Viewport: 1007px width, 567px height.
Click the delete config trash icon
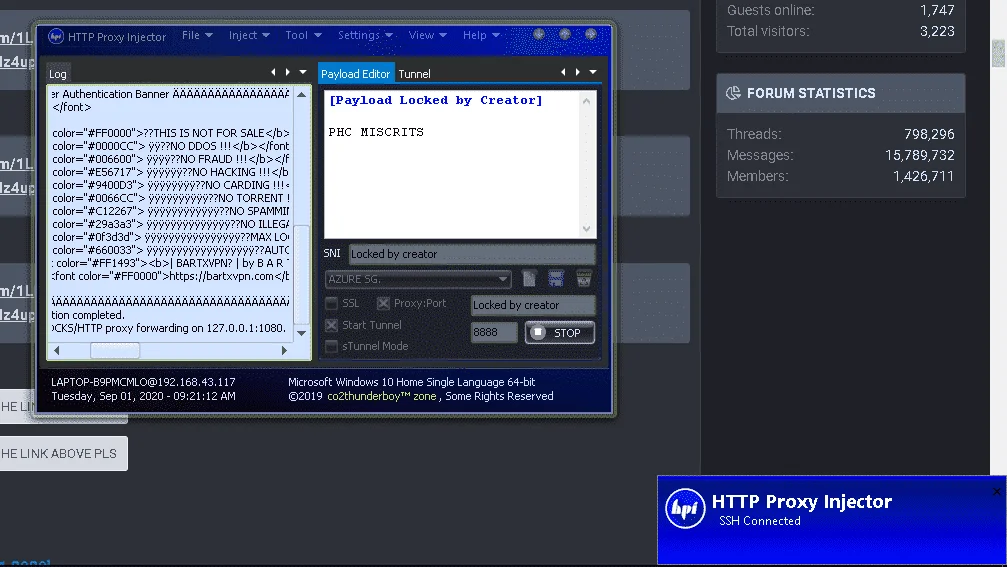point(584,279)
